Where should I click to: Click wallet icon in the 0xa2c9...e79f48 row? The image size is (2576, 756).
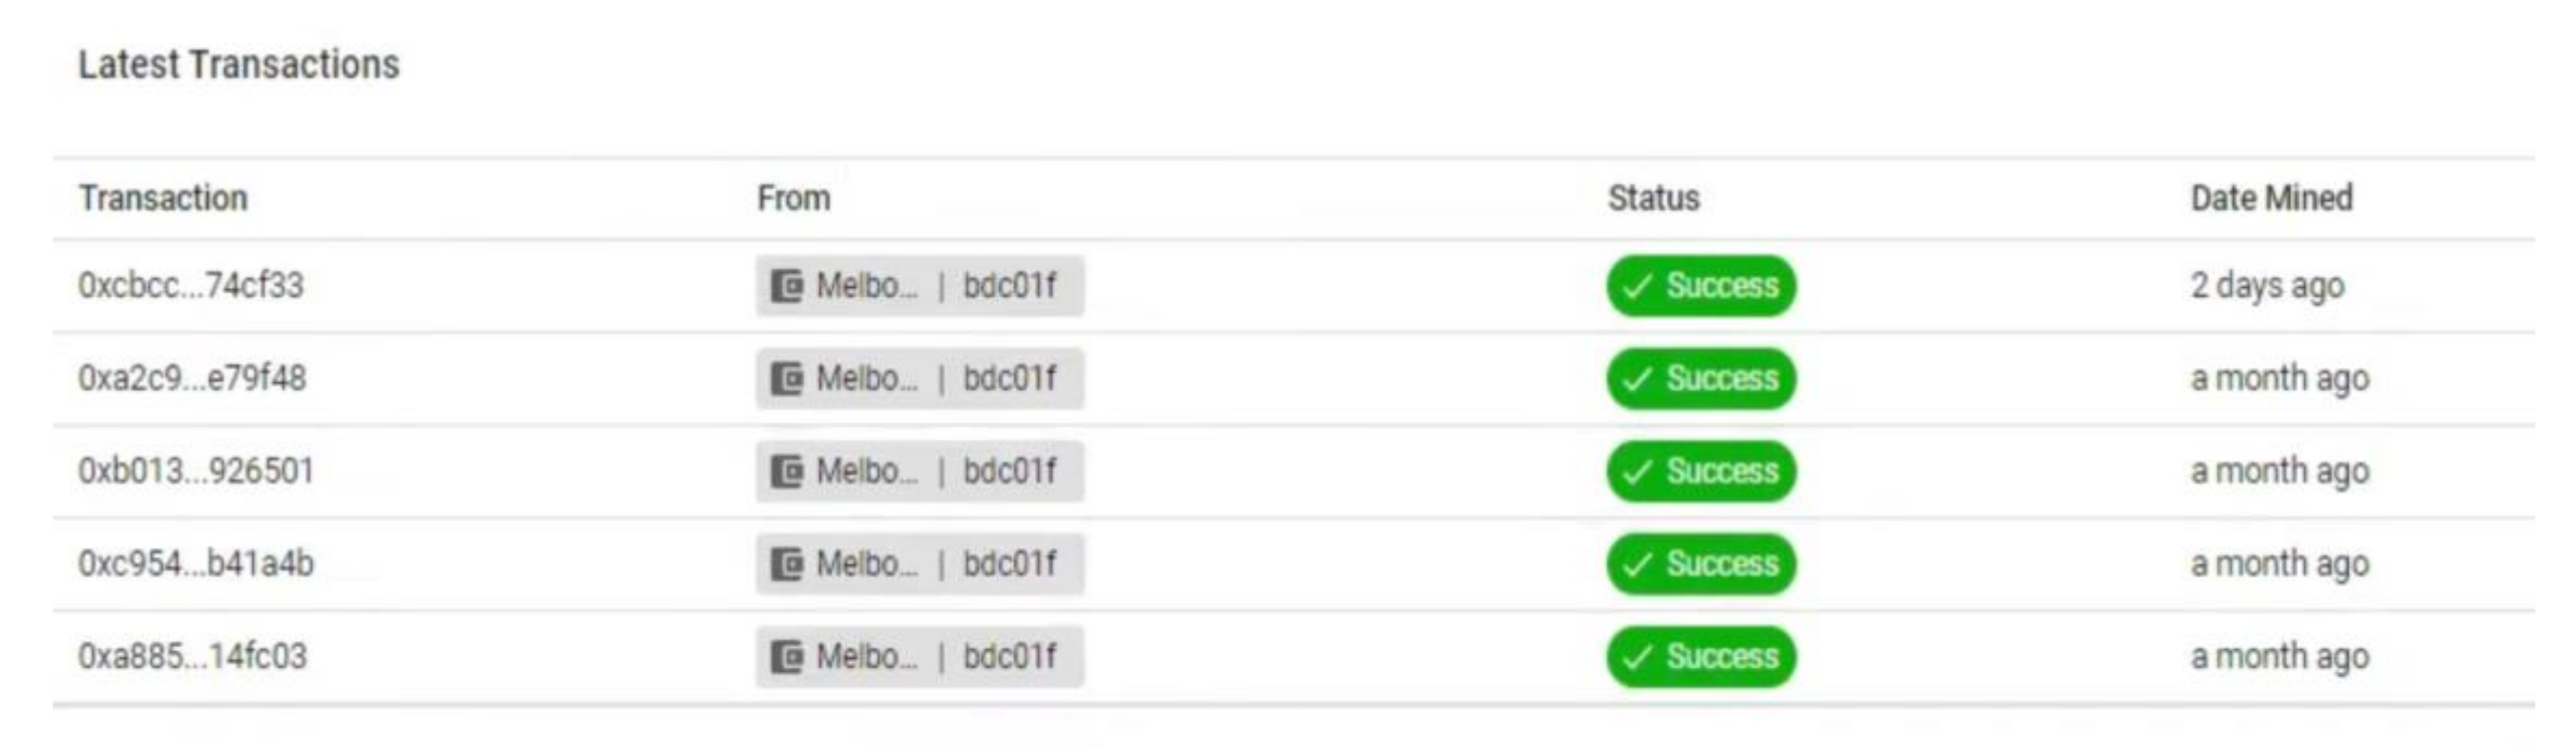tap(787, 380)
